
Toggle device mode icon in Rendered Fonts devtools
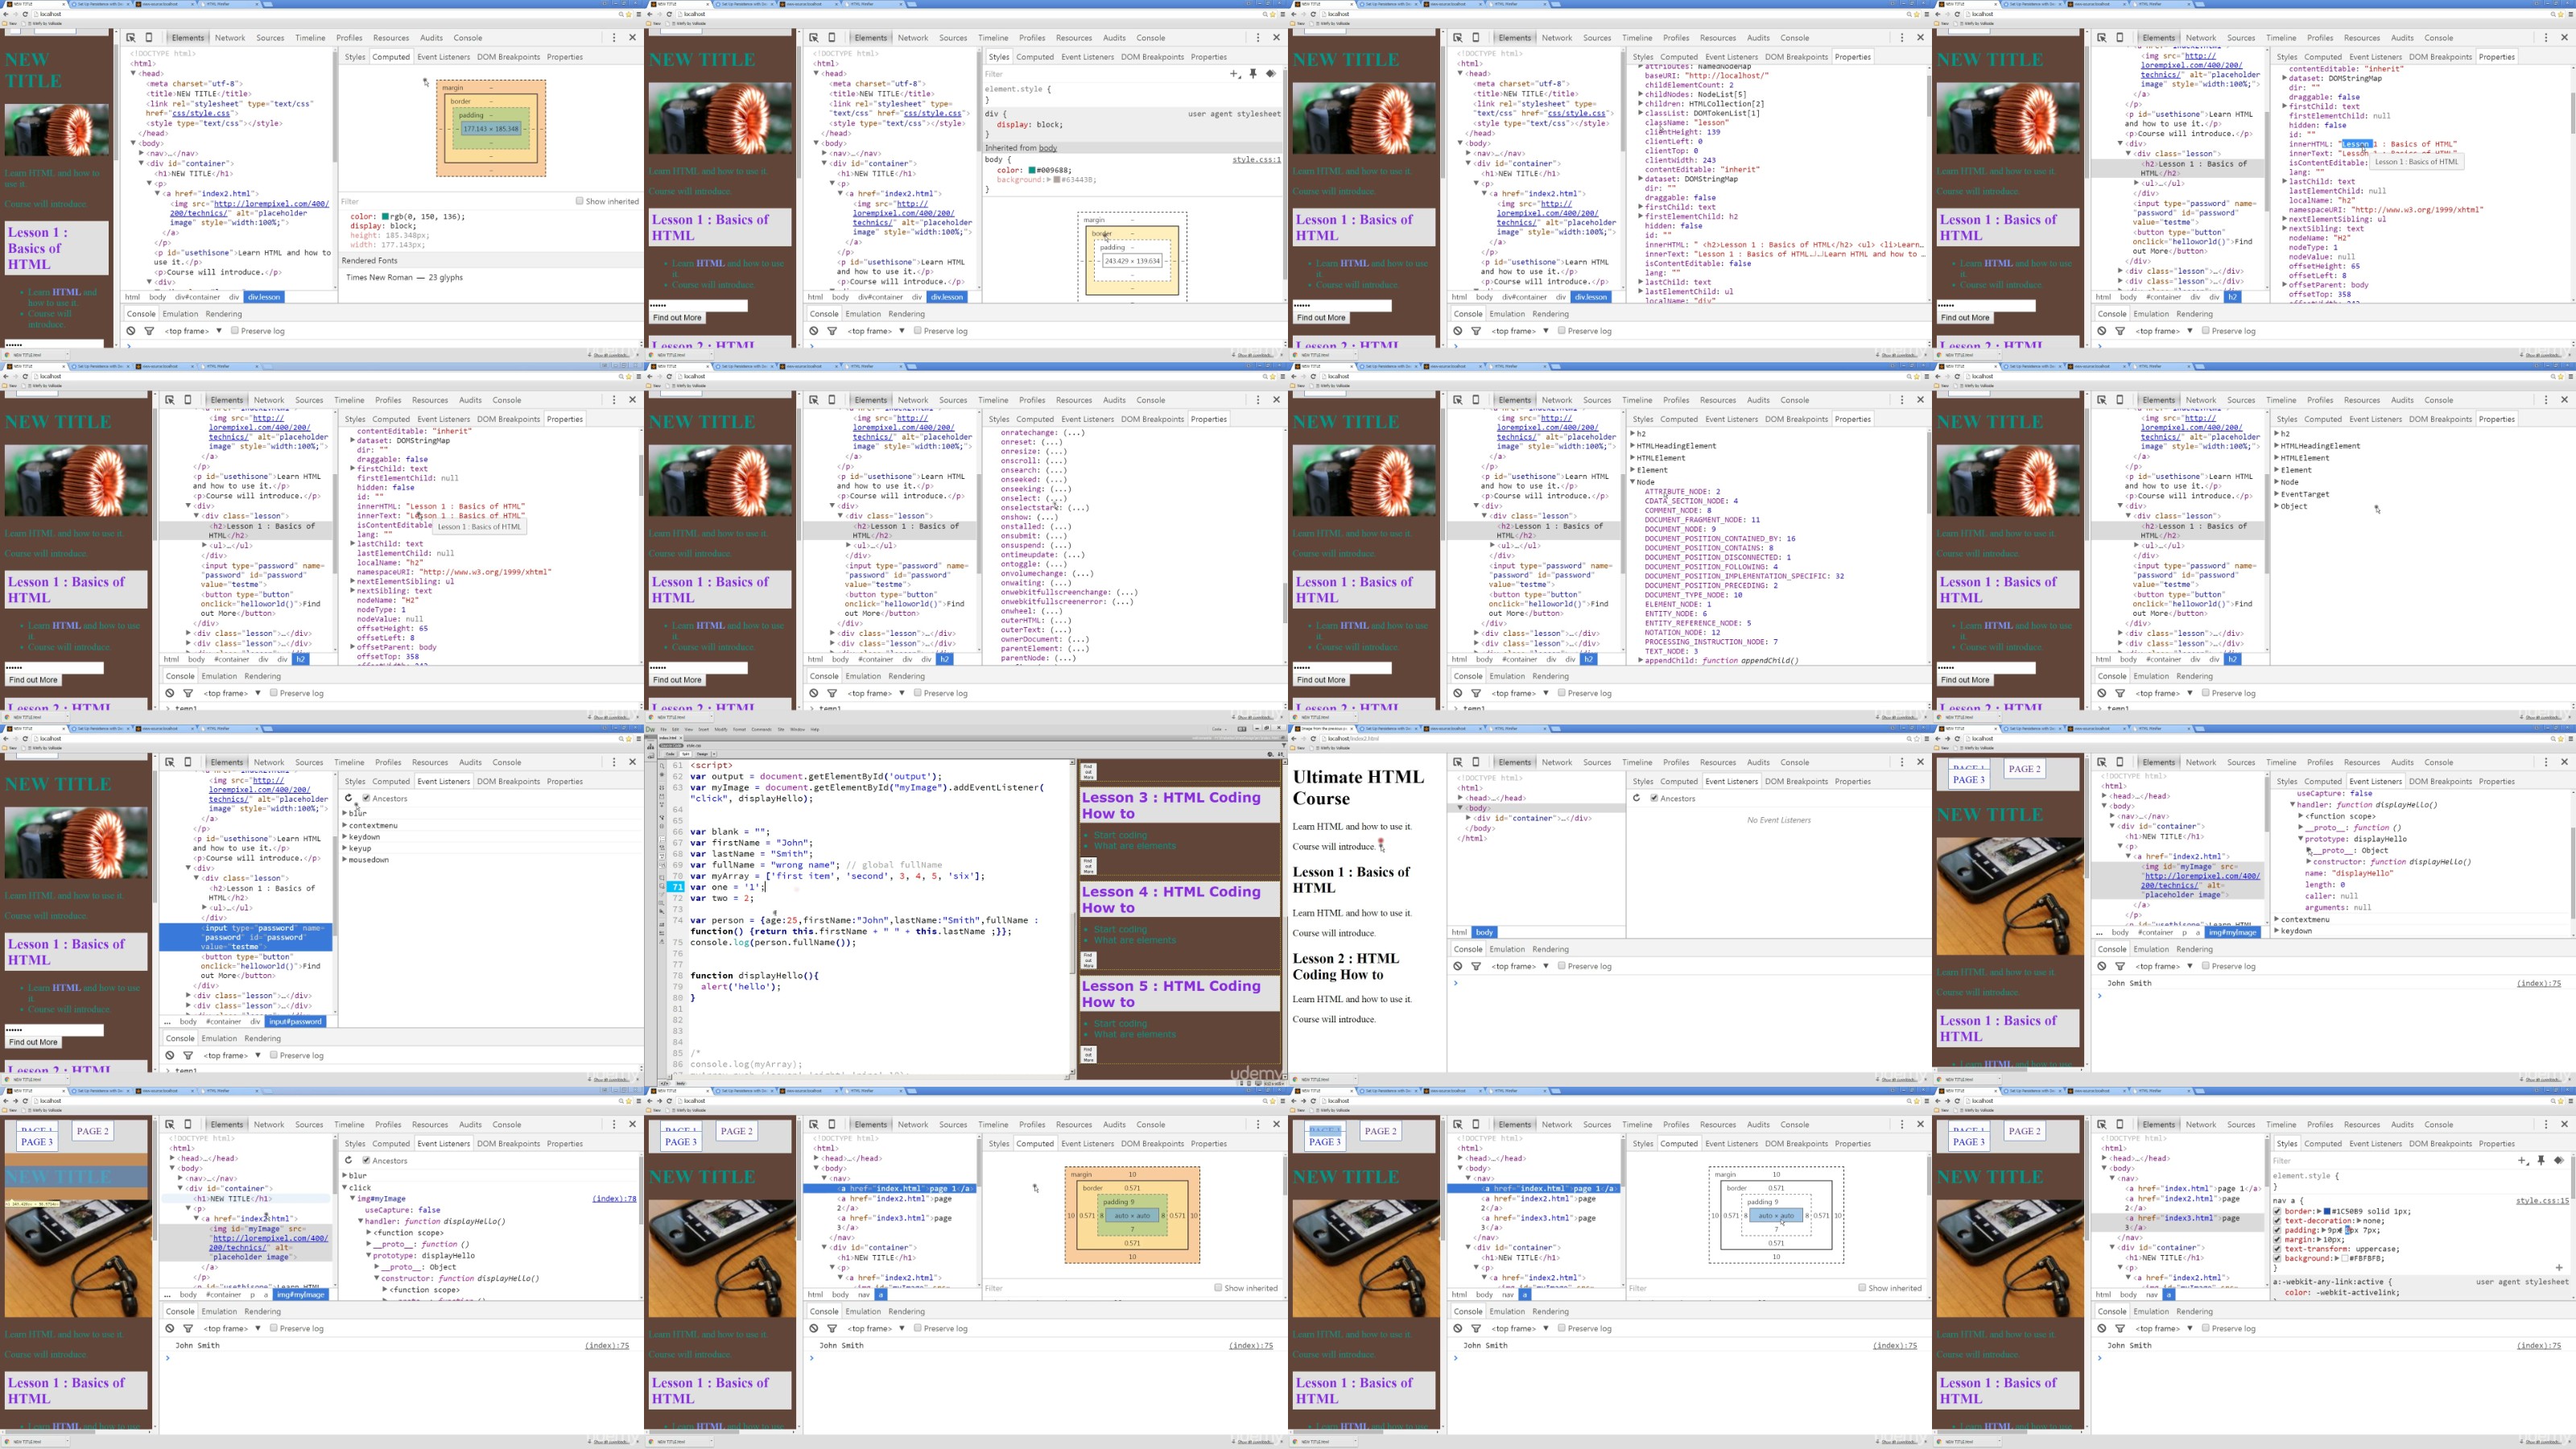point(150,38)
